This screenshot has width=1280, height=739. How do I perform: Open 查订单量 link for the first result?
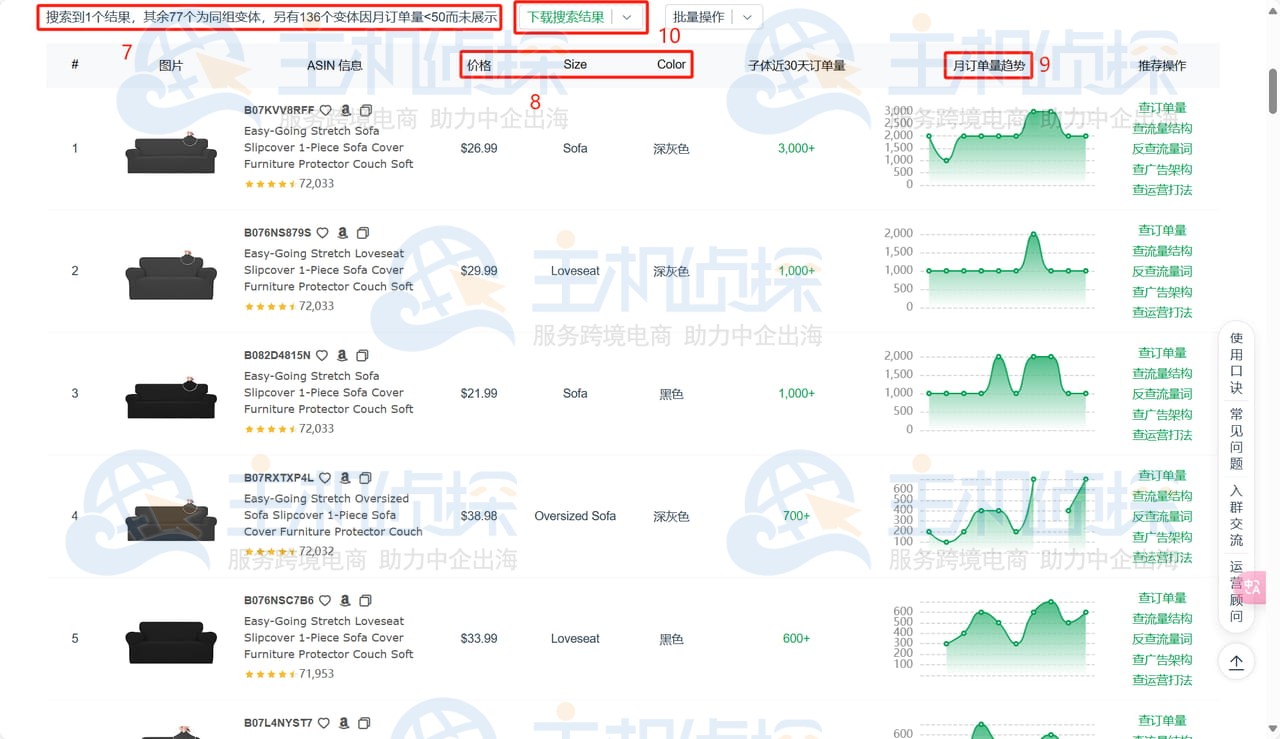[x=1161, y=107]
